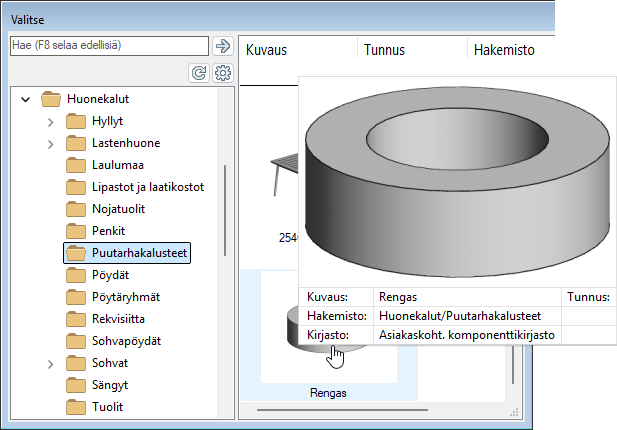This screenshot has width=617, height=430.
Task: Open the Lipastot ja laatikostot folder
Action: click(x=147, y=187)
